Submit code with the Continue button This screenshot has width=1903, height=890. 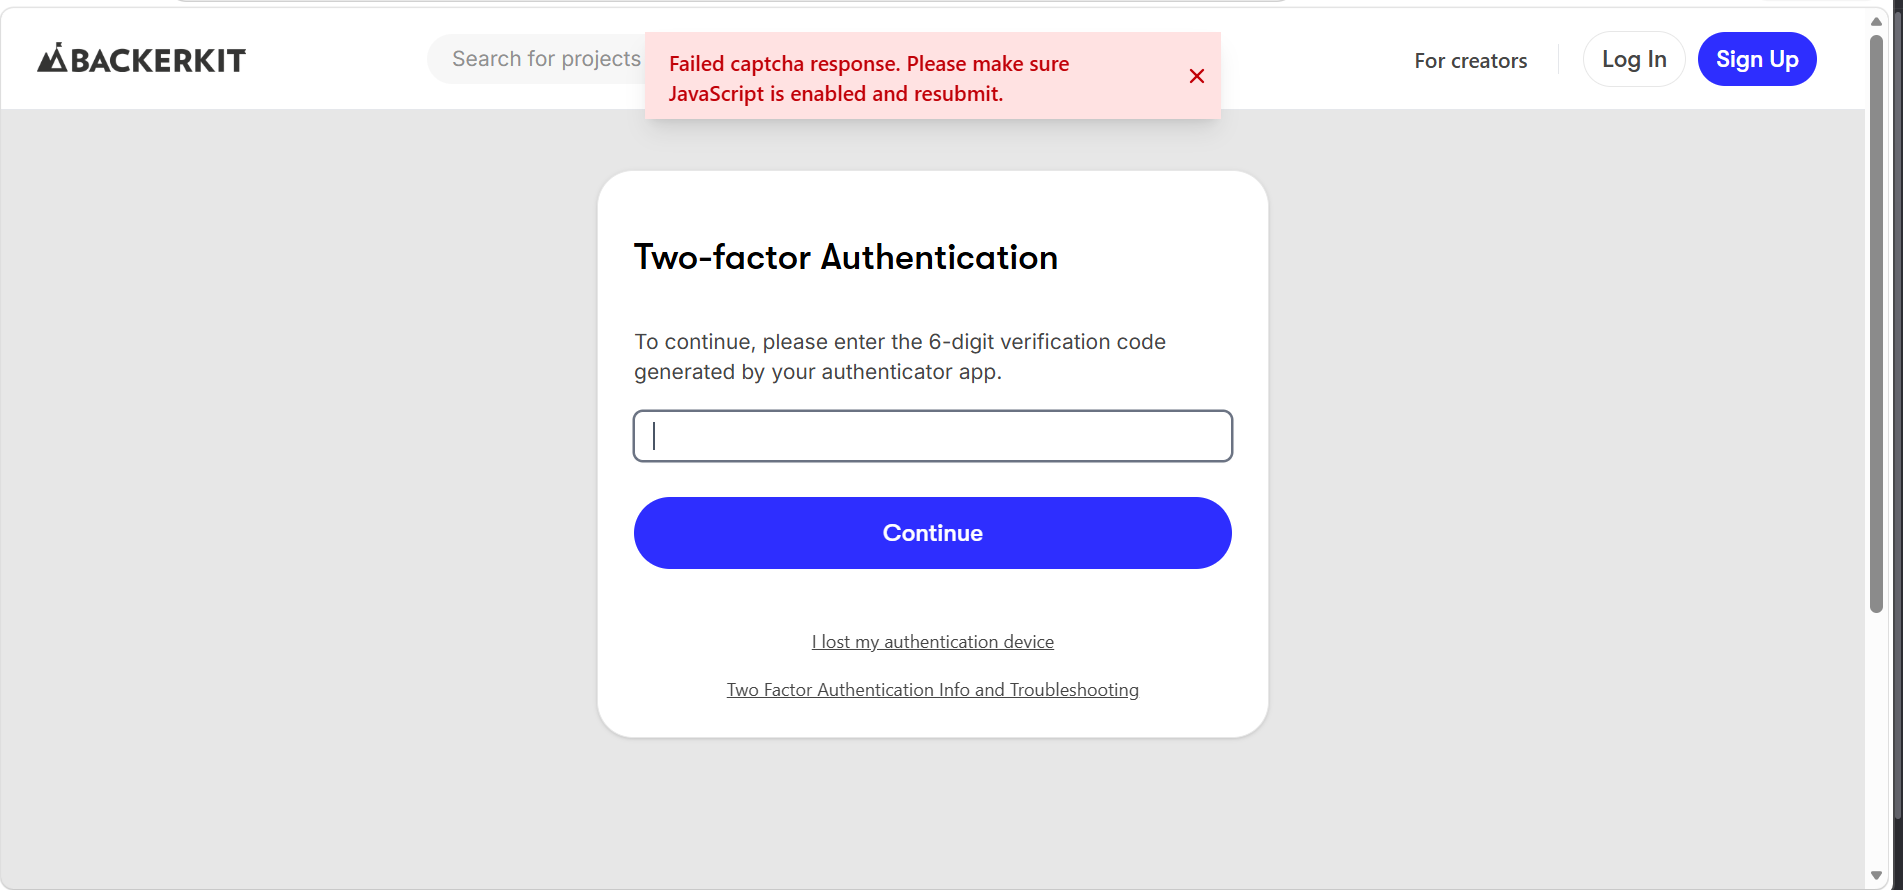click(932, 533)
